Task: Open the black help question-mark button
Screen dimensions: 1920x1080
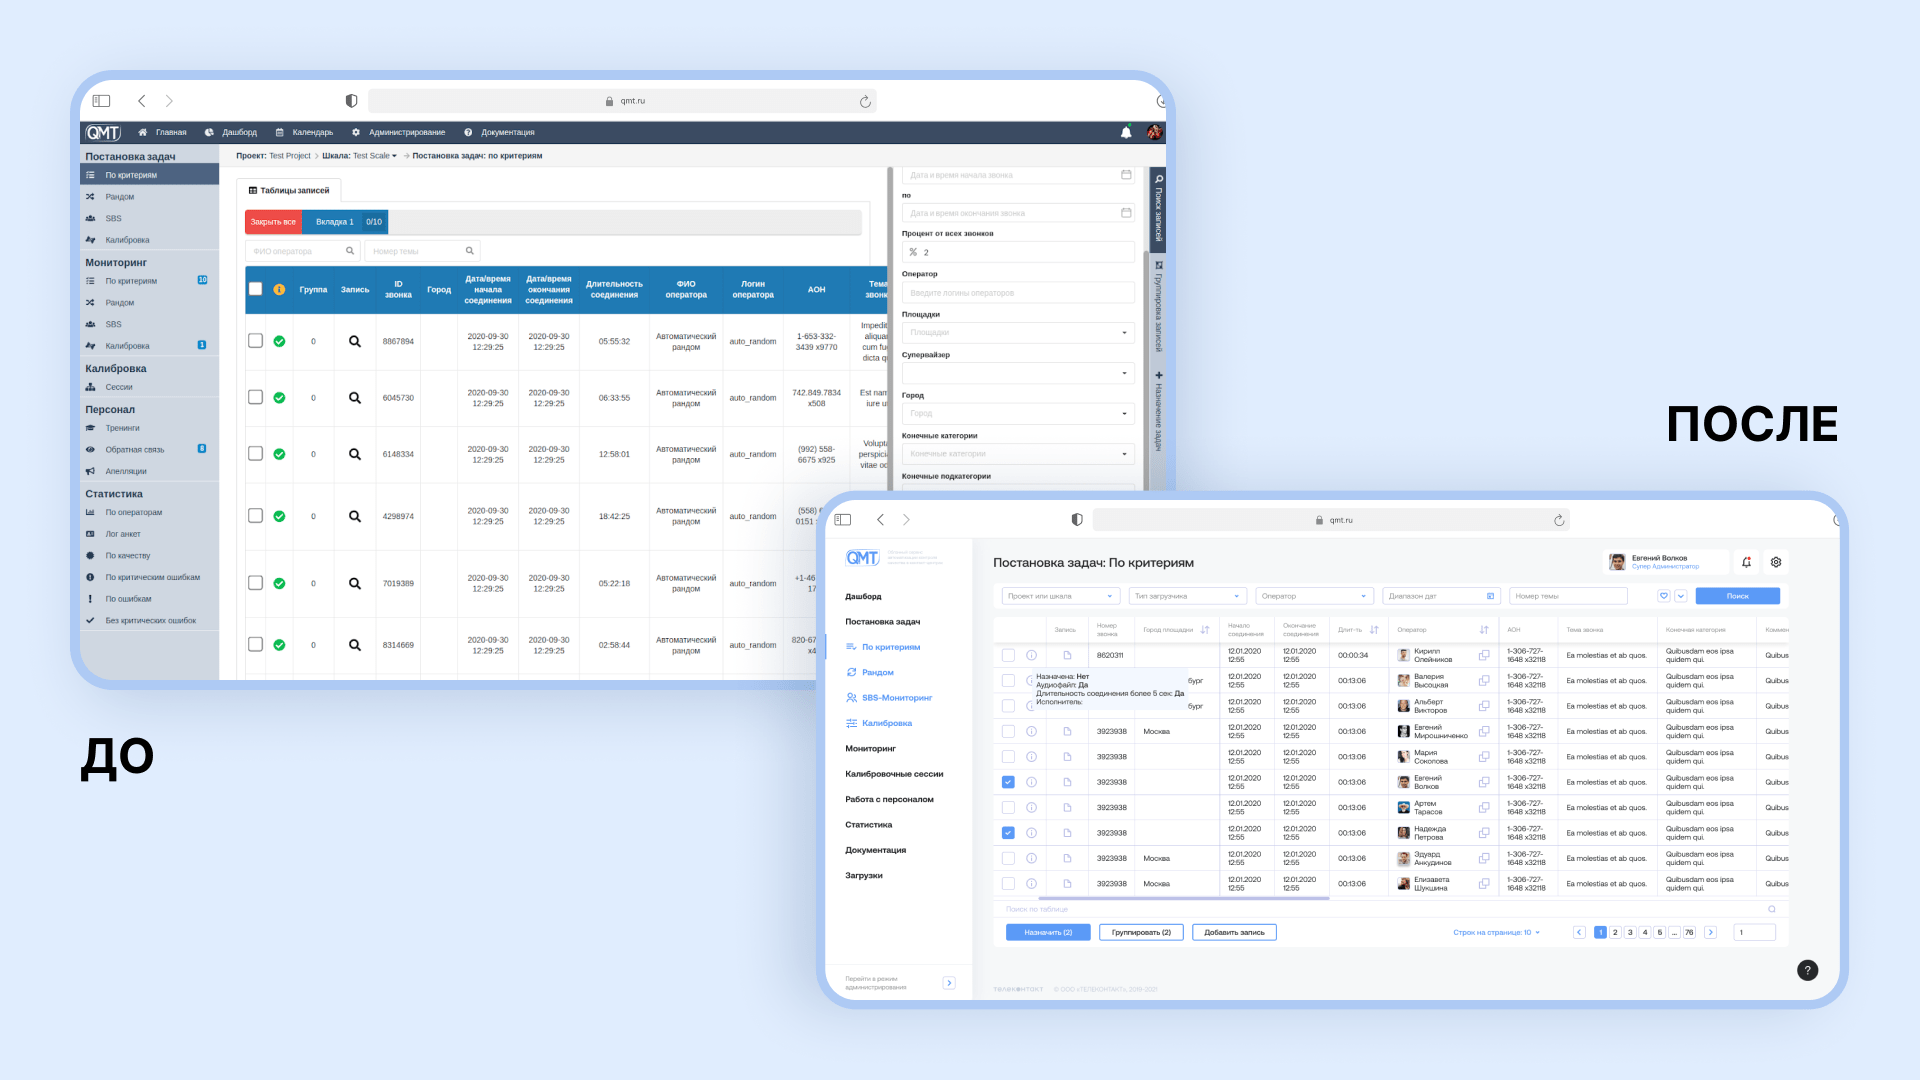Action: click(x=1807, y=970)
